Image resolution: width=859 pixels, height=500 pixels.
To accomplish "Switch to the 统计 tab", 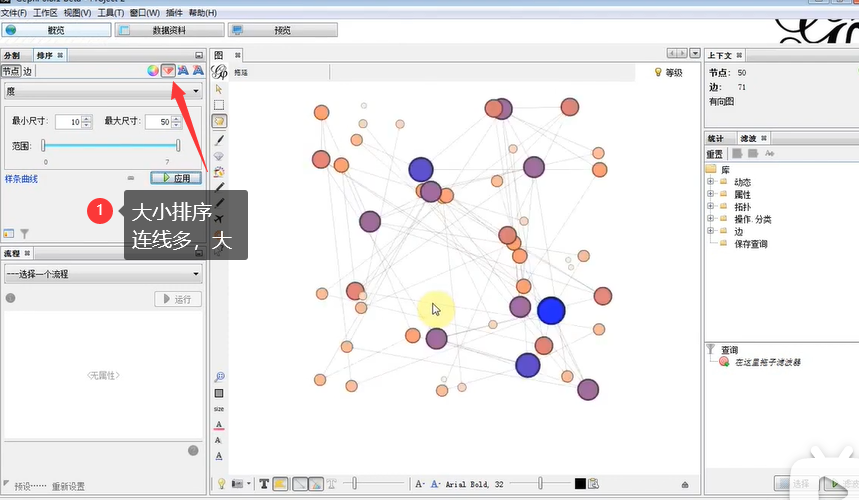I will coord(715,139).
